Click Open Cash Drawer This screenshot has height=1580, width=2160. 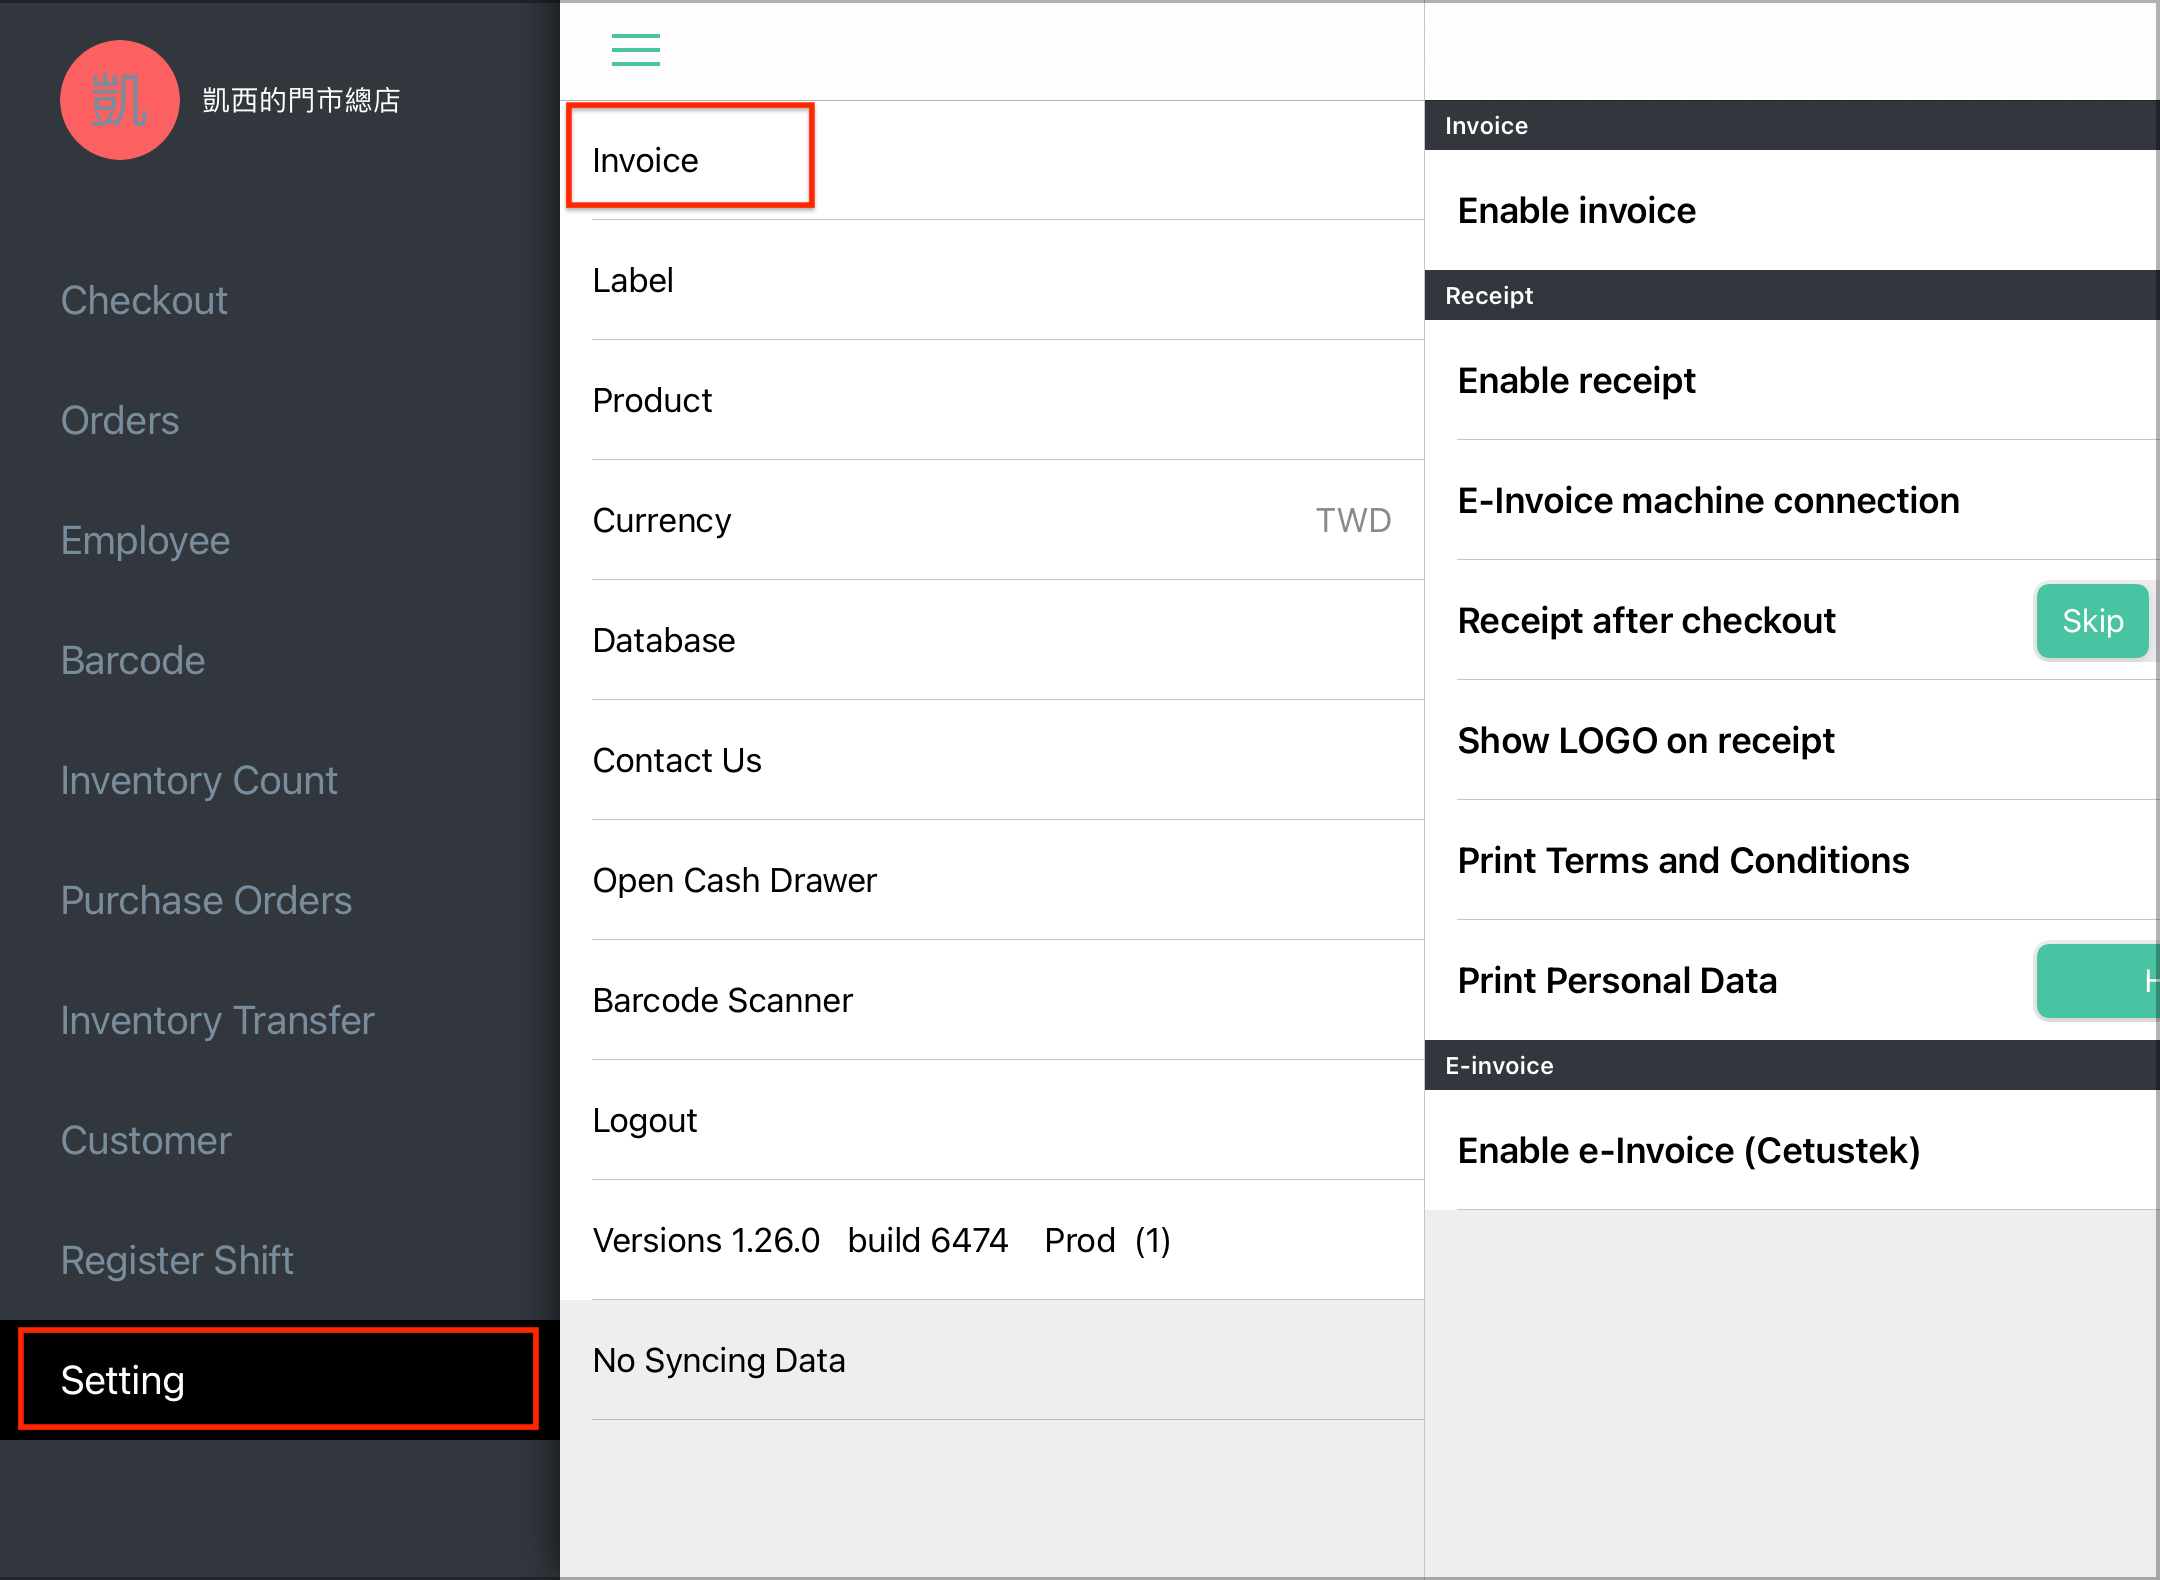point(992,880)
